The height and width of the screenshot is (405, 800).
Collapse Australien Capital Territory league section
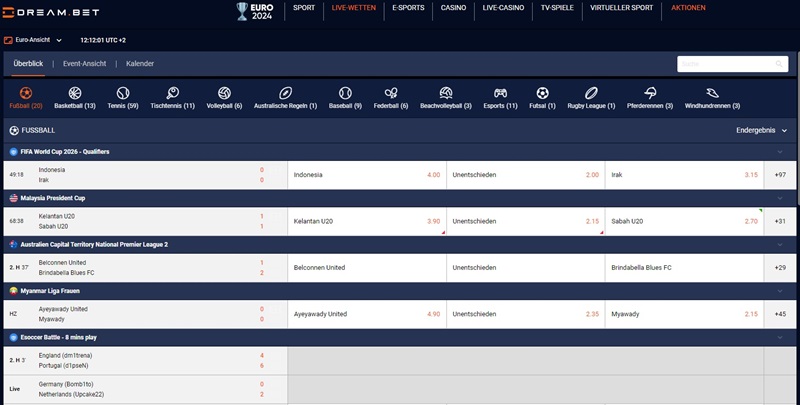[780, 245]
